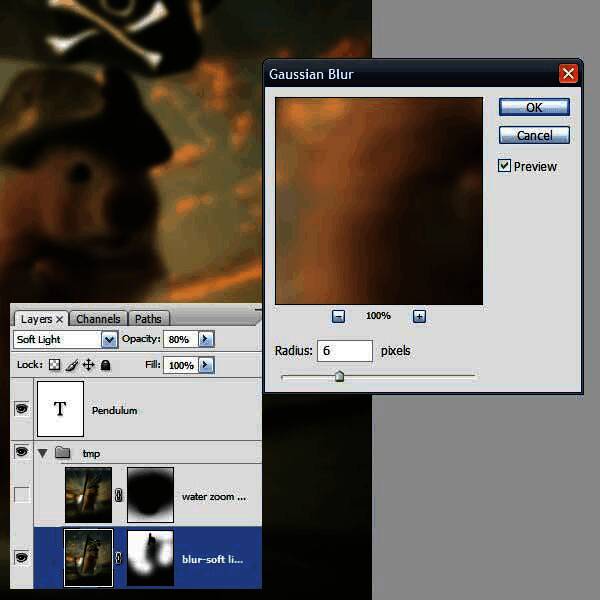Click lock transparent pixels icon
The width and height of the screenshot is (600, 600).
pos(55,366)
